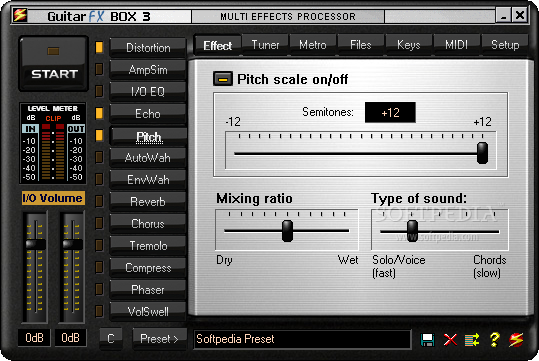
Task: Switch to the Tuner tab
Action: pyautogui.click(x=265, y=45)
